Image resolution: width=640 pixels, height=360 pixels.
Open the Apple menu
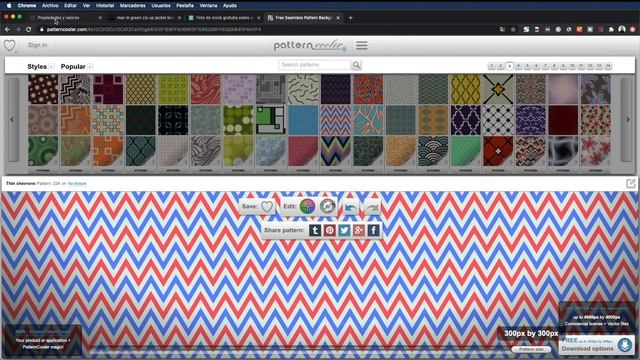tap(9, 5)
